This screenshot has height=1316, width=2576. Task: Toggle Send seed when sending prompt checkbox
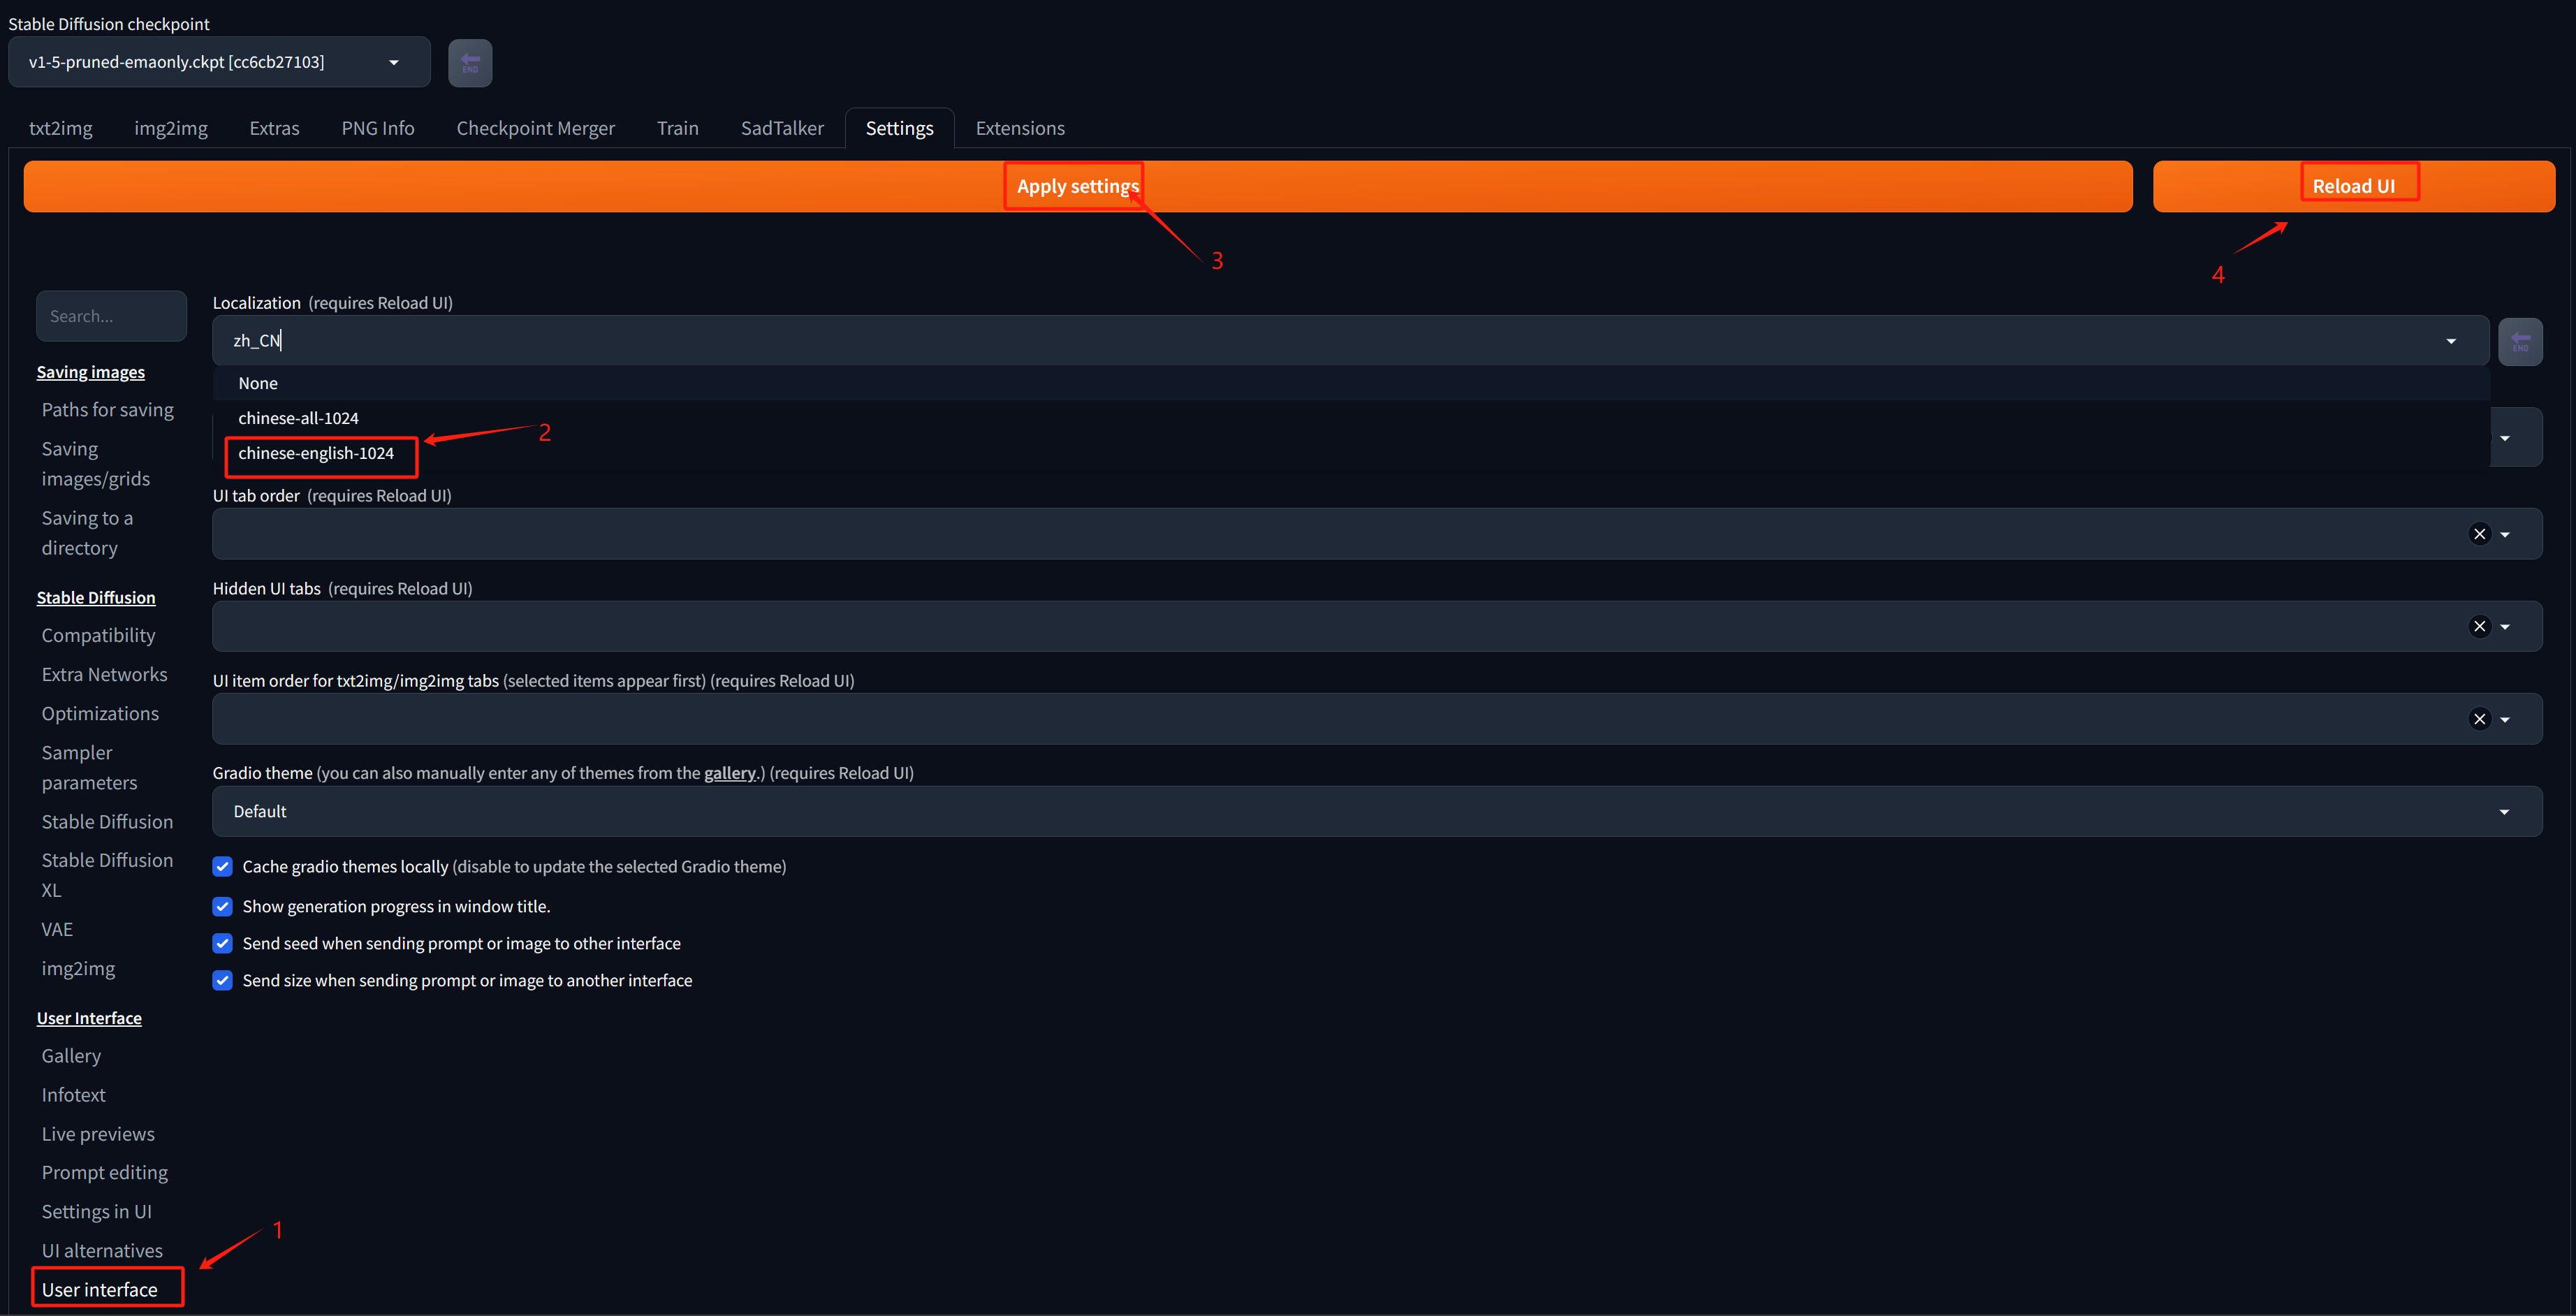pos(223,944)
